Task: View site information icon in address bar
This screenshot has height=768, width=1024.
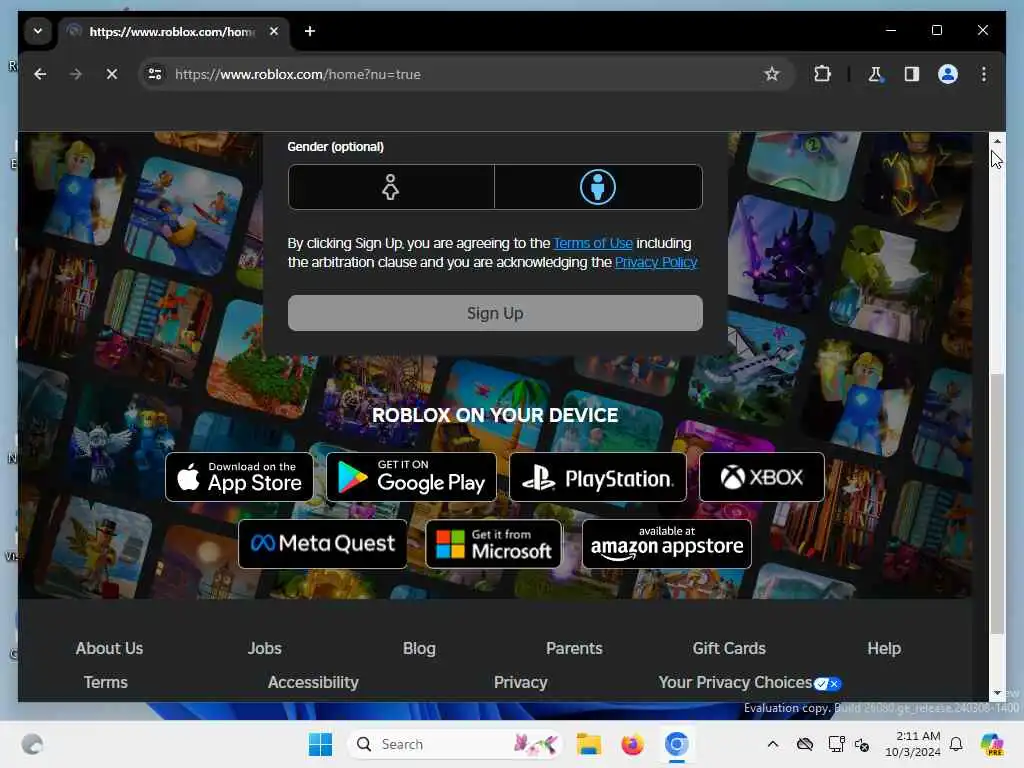Action: click(x=155, y=74)
